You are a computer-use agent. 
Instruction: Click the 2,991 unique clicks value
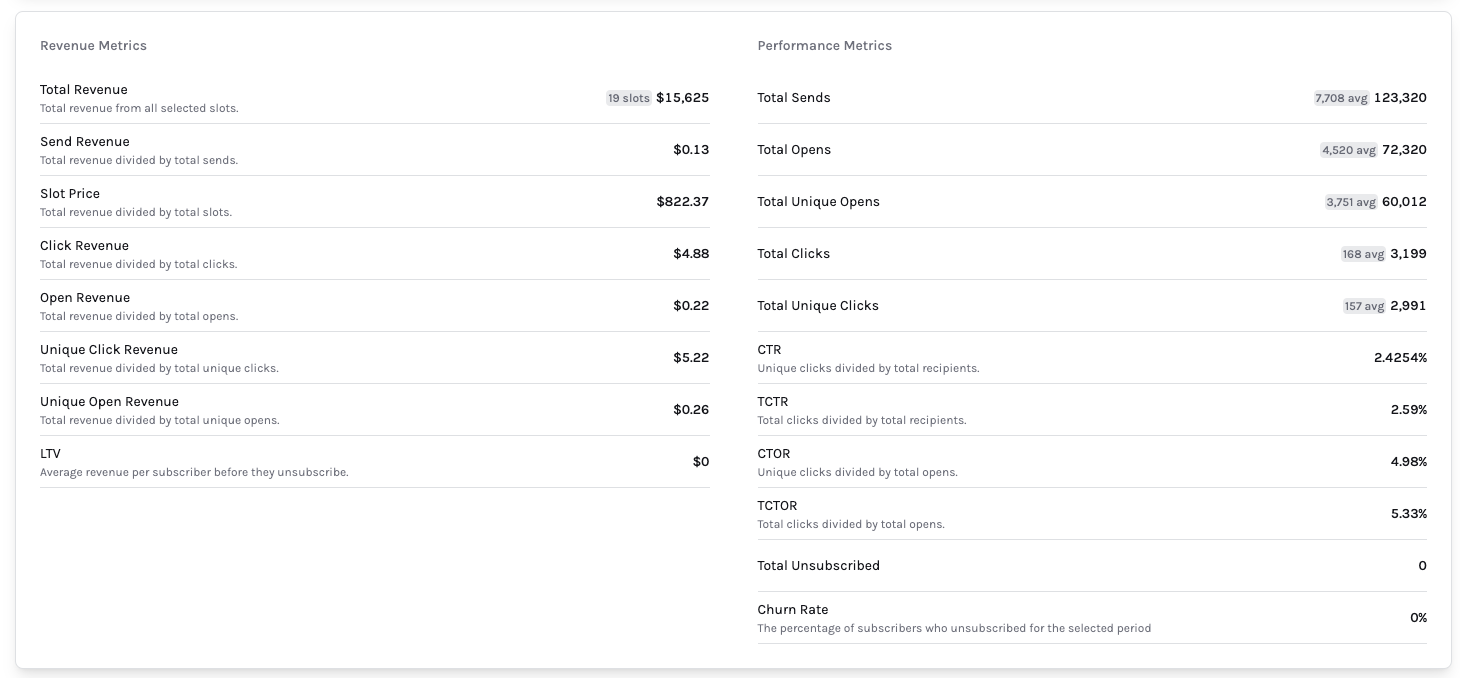tap(1408, 306)
